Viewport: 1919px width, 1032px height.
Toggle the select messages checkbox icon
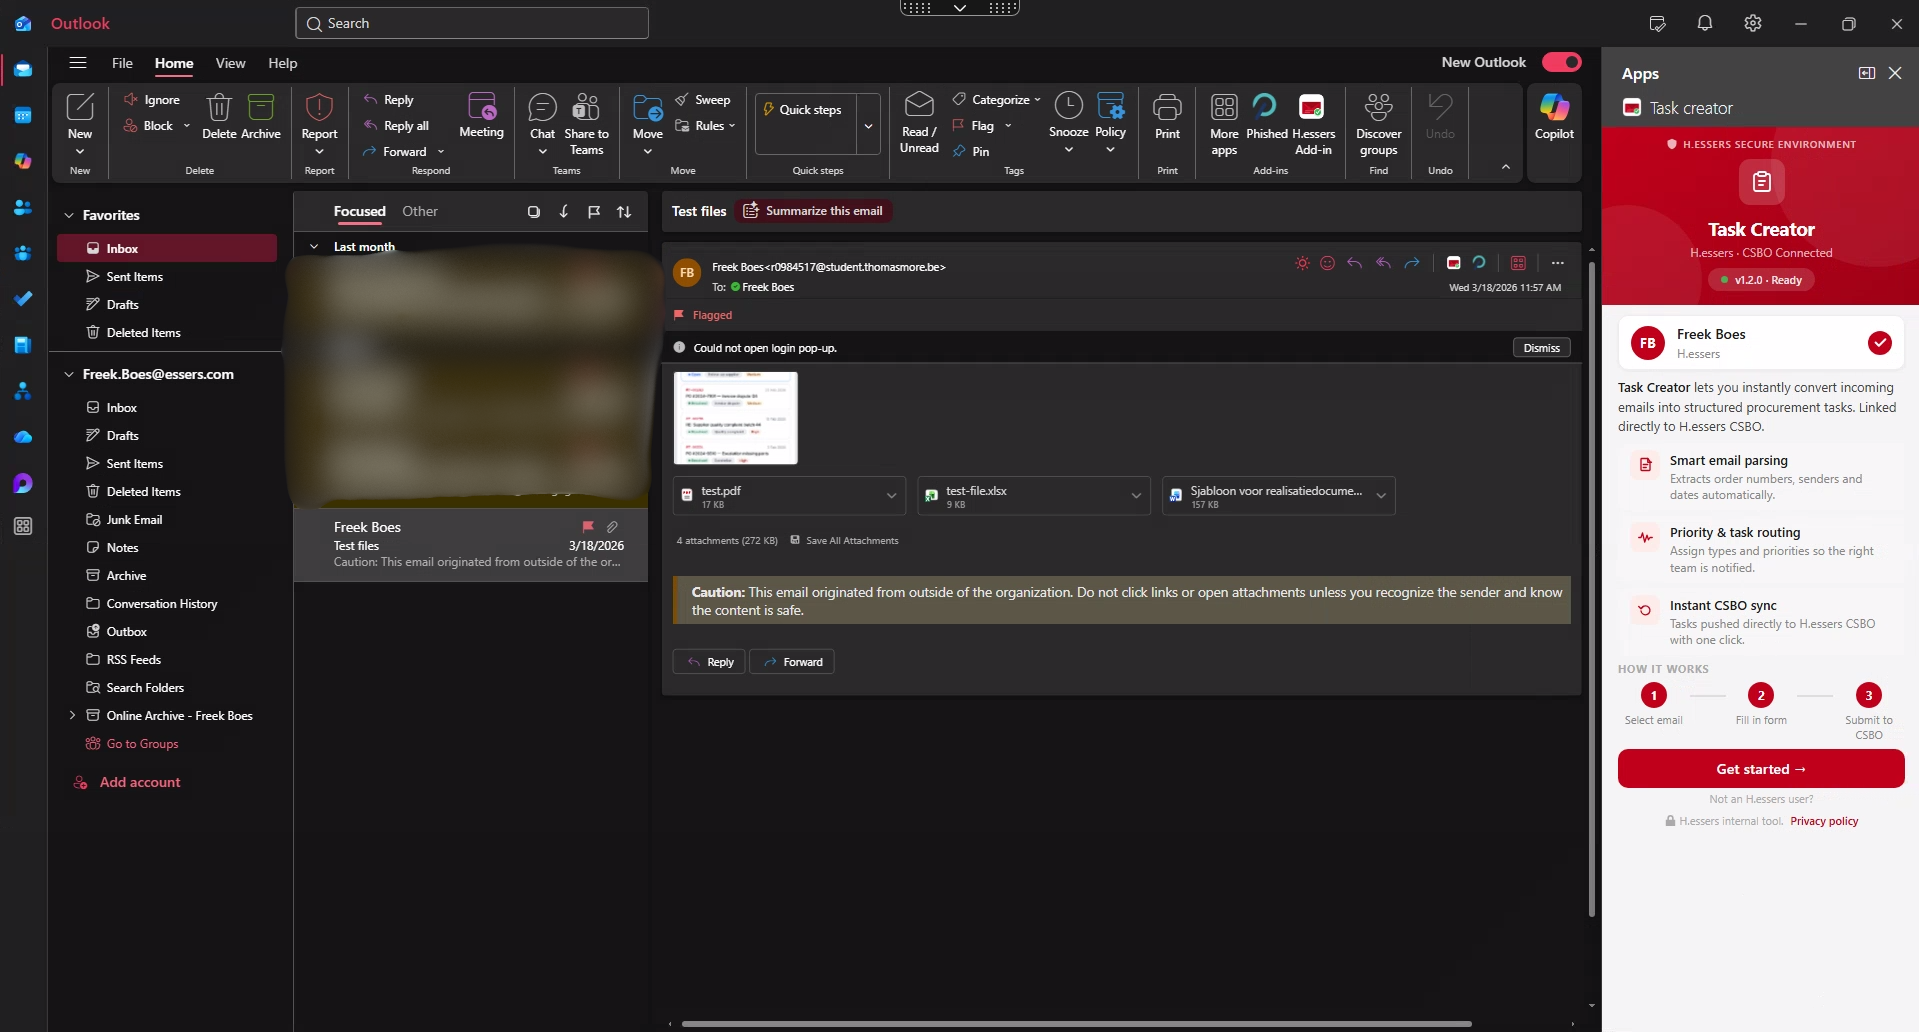[533, 211]
